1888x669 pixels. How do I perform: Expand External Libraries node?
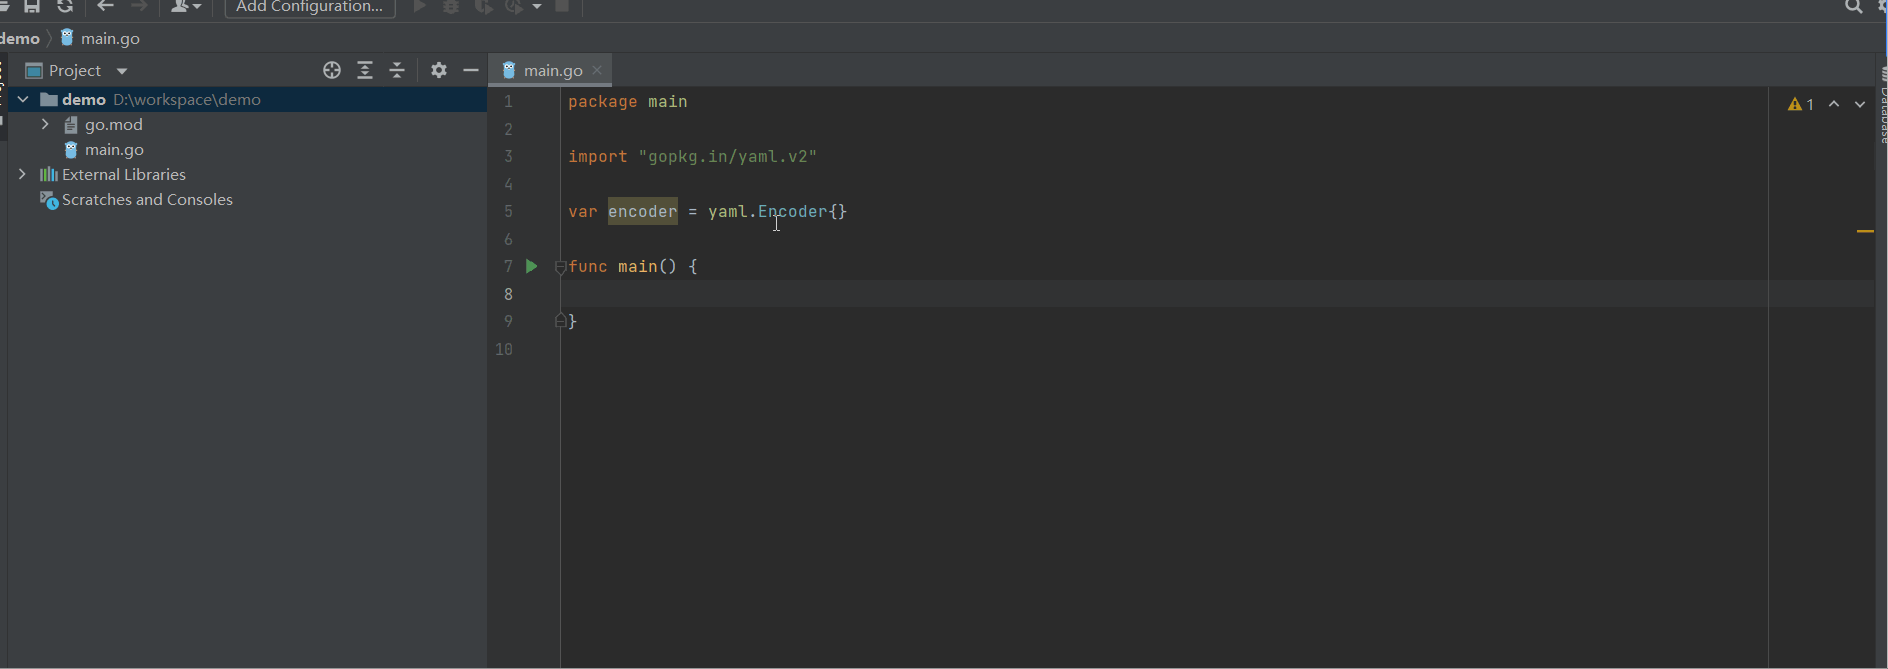coord(23,174)
